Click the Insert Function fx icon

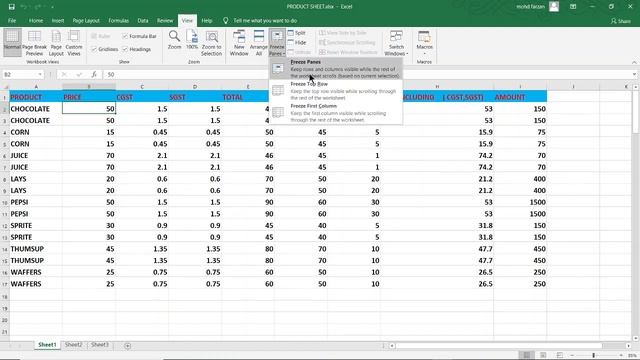(x=94, y=75)
